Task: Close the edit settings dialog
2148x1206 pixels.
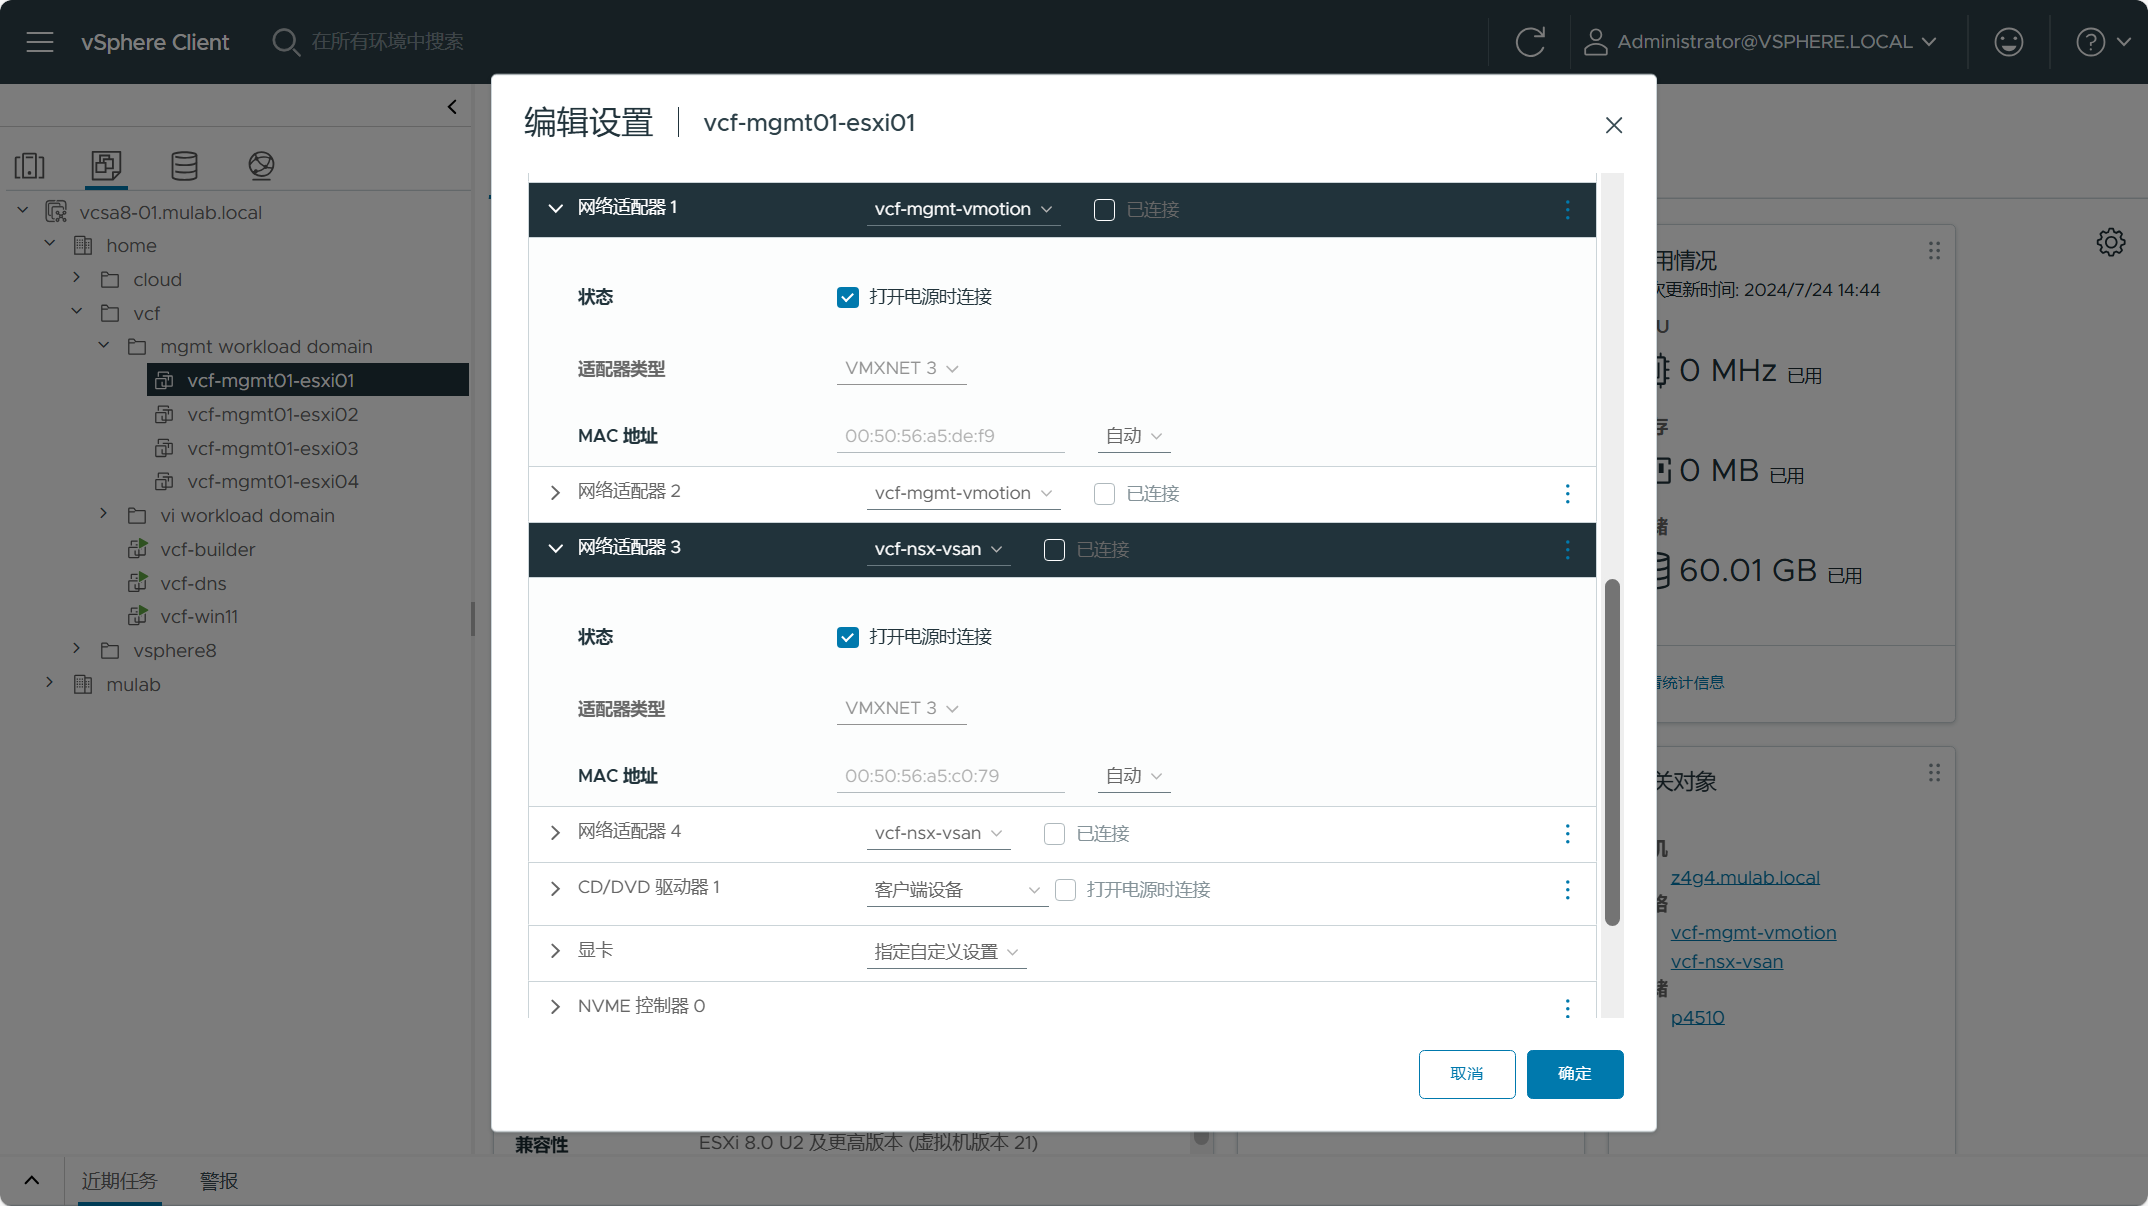Action: (1614, 125)
